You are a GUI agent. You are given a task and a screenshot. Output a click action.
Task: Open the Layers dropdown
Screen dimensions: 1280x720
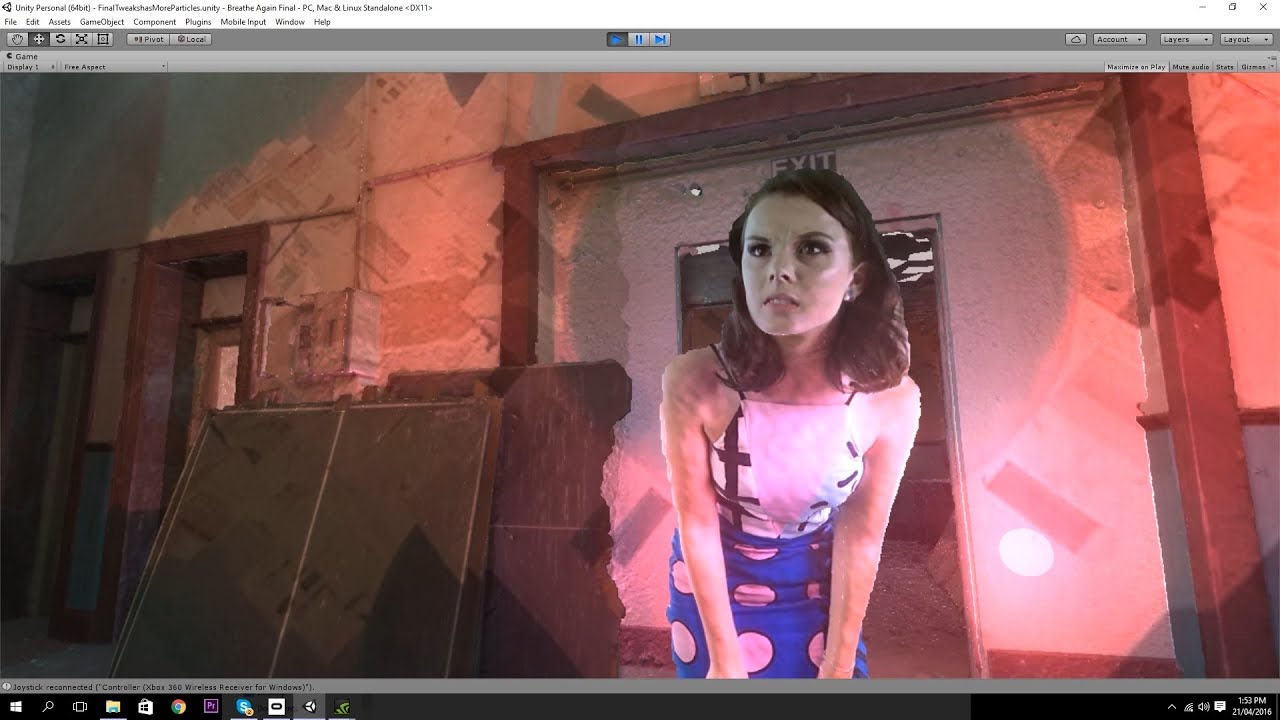point(1185,39)
